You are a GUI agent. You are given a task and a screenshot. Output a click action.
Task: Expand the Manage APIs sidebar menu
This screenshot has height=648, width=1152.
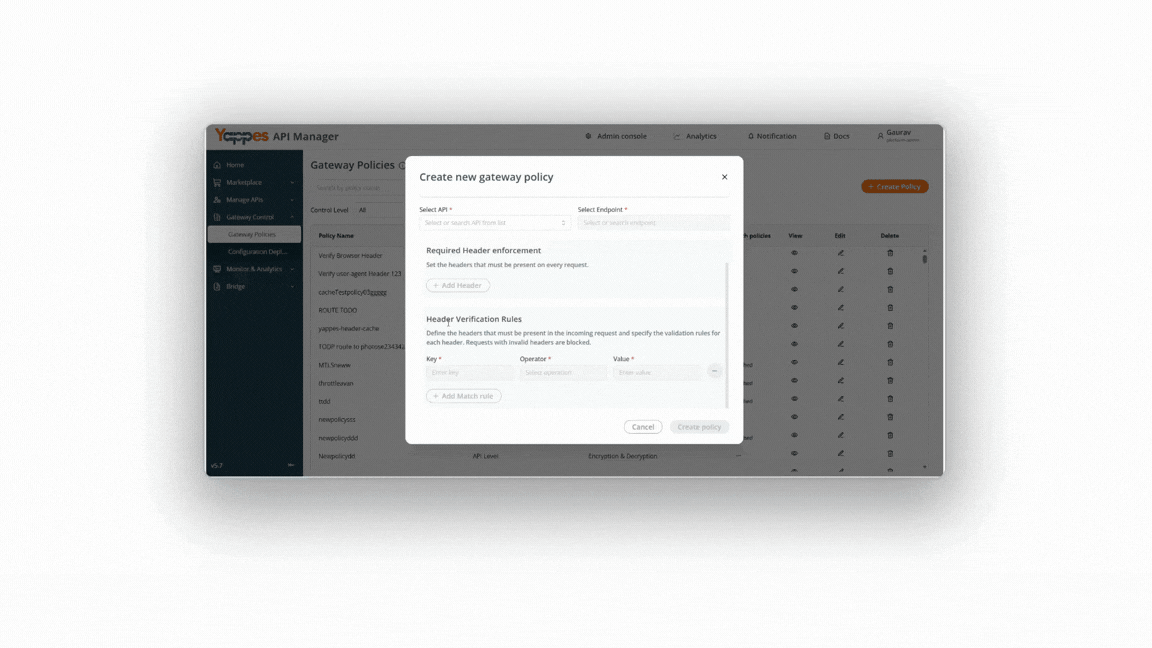point(254,200)
